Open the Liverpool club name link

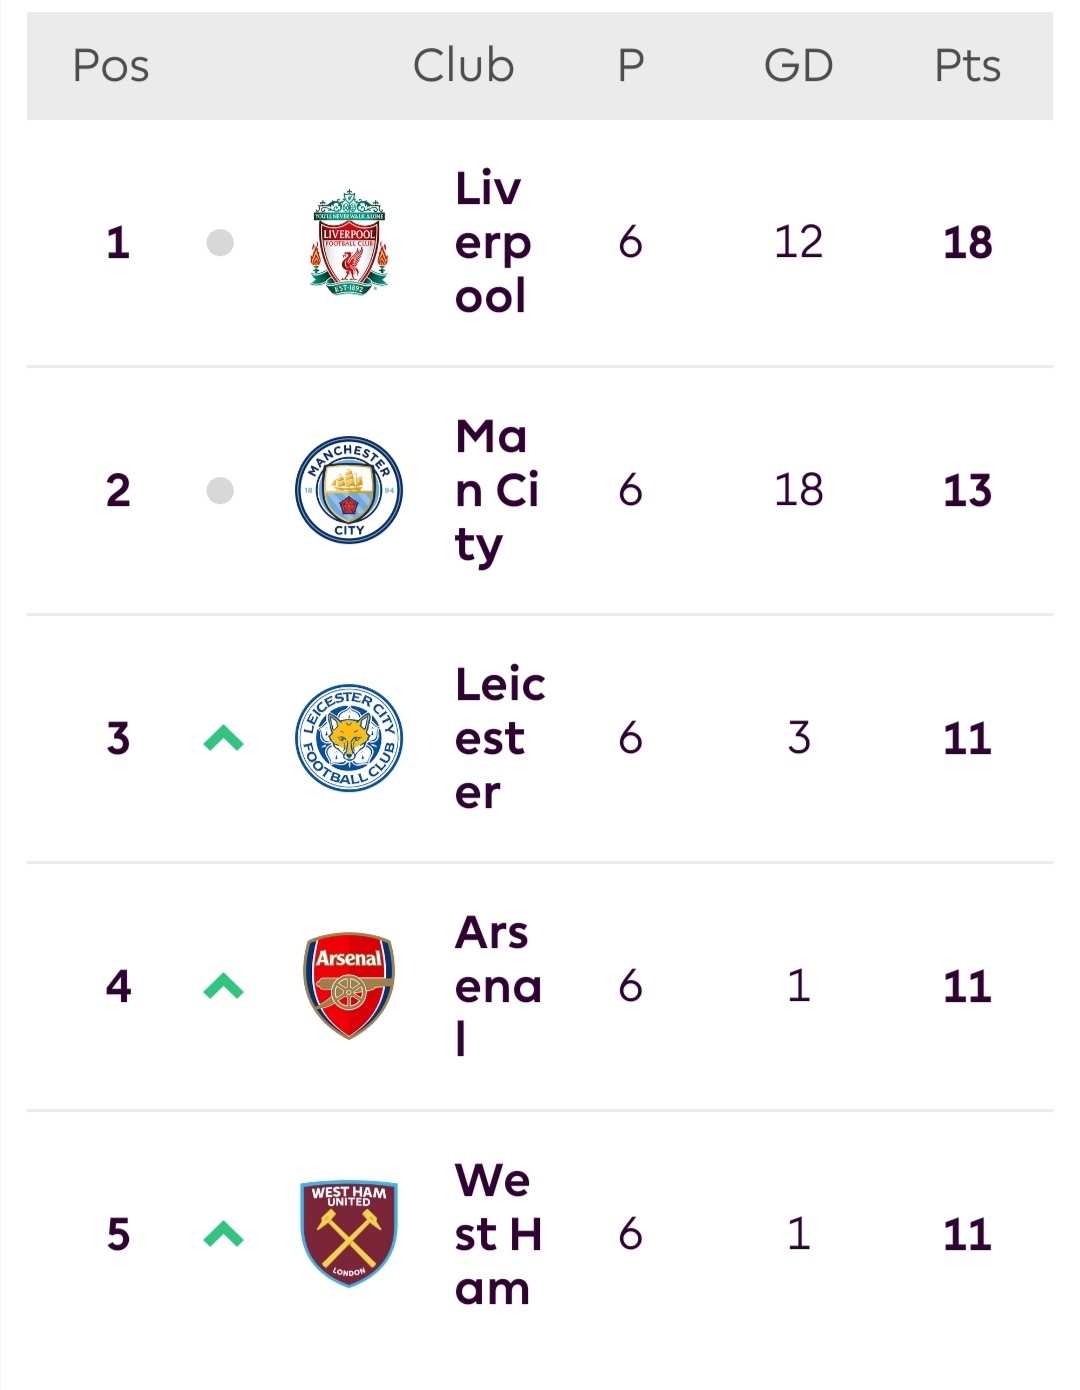(x=493, y=242)
